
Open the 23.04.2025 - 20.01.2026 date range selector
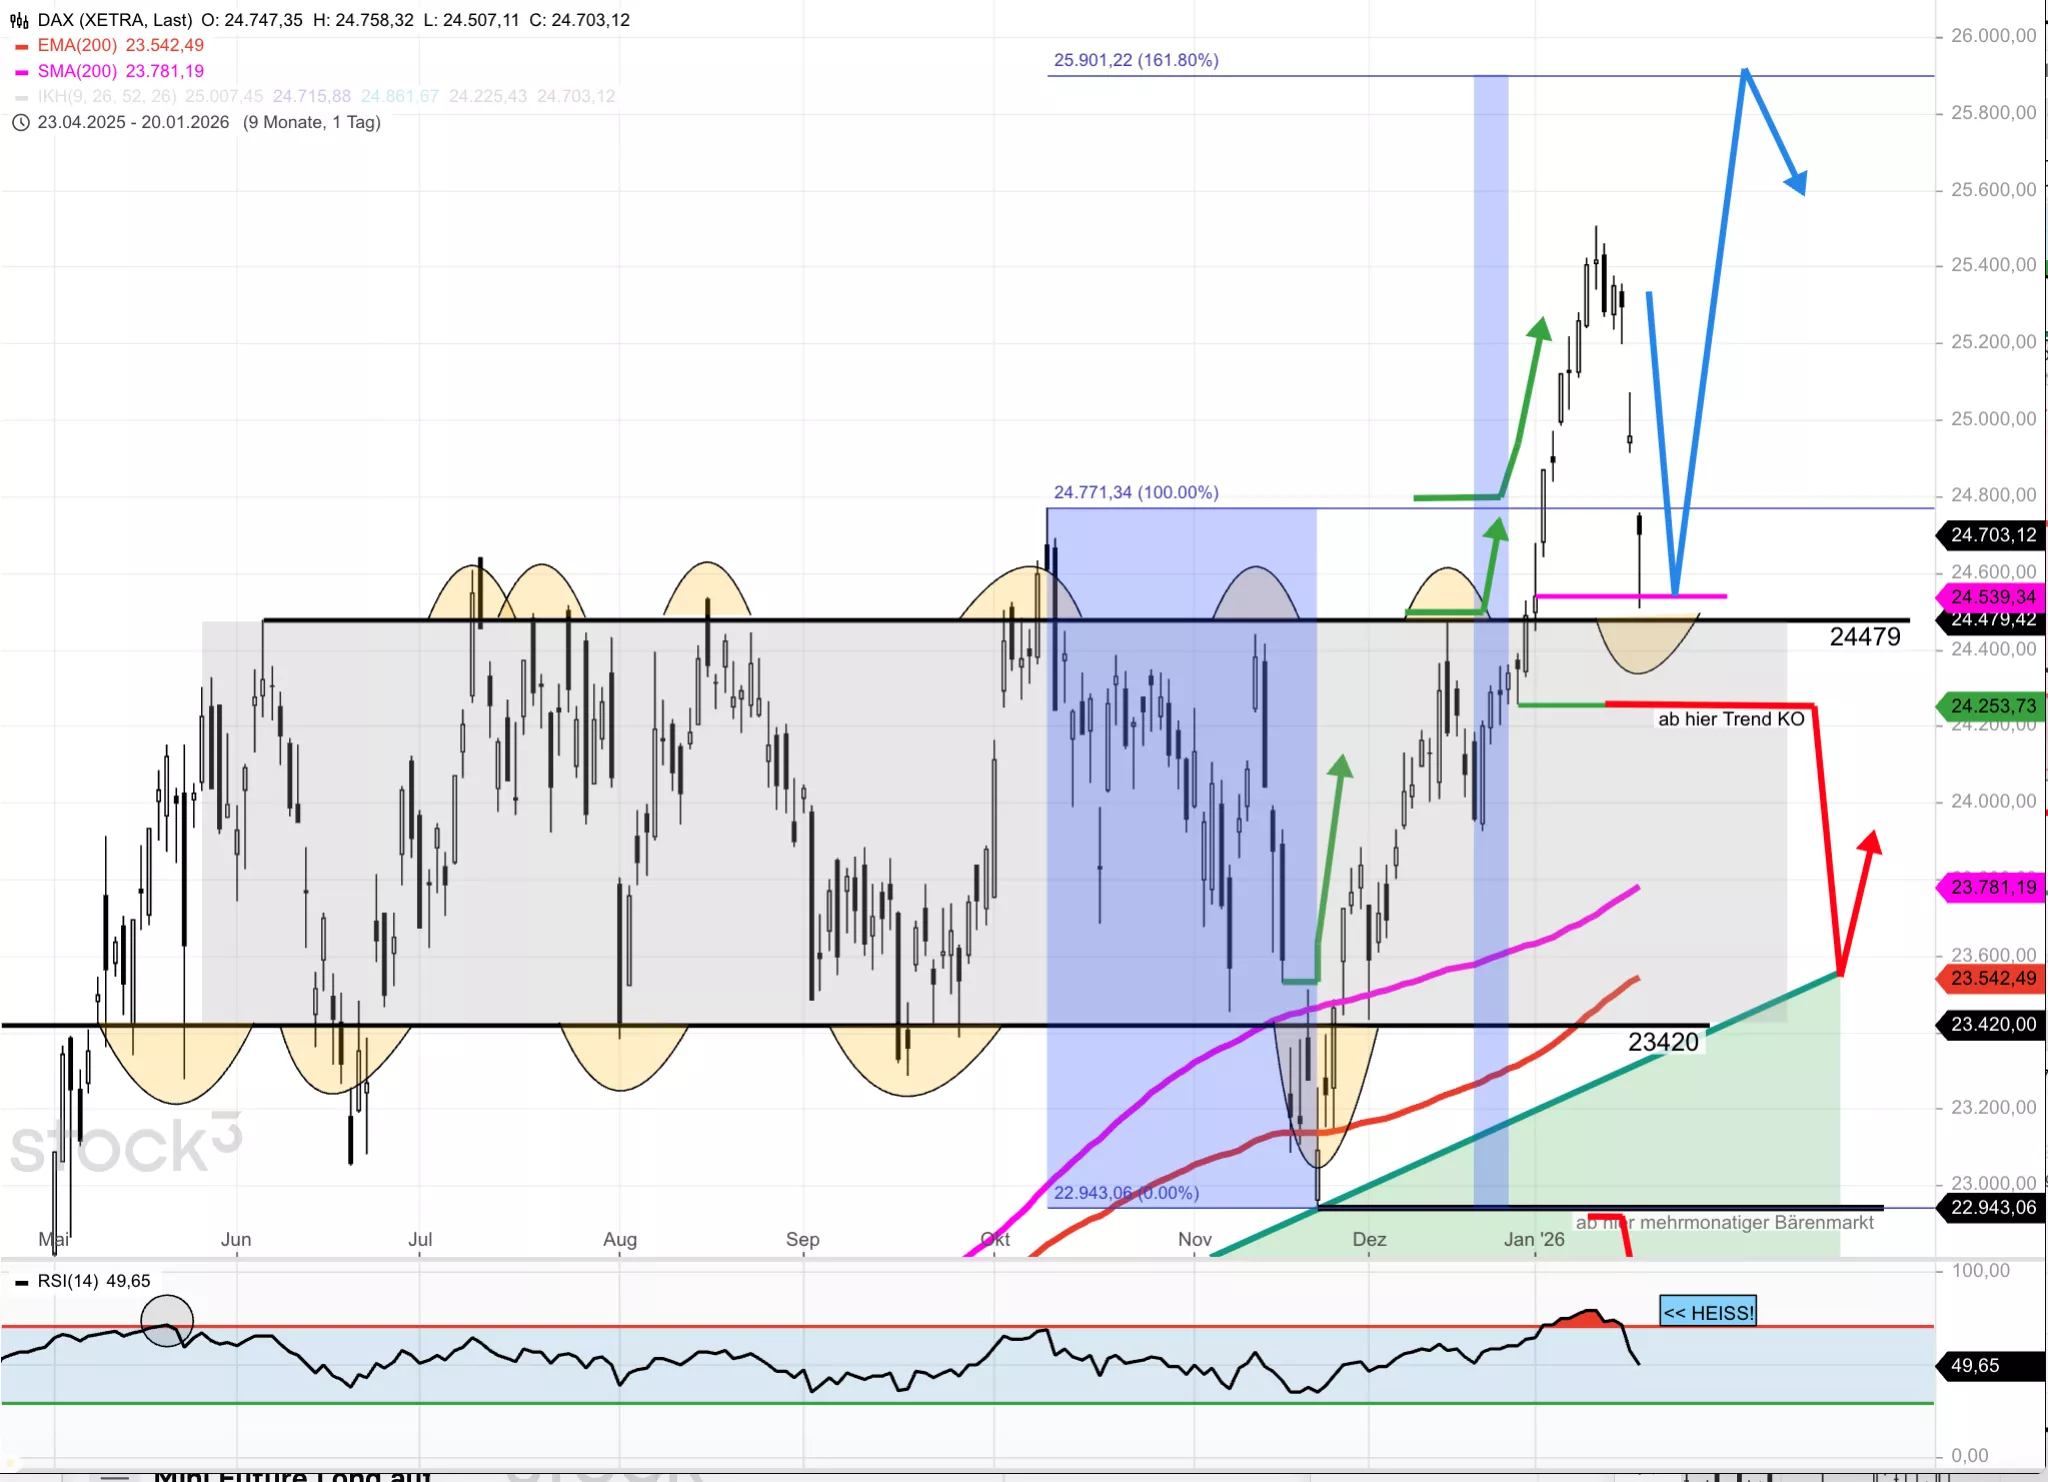133,122
